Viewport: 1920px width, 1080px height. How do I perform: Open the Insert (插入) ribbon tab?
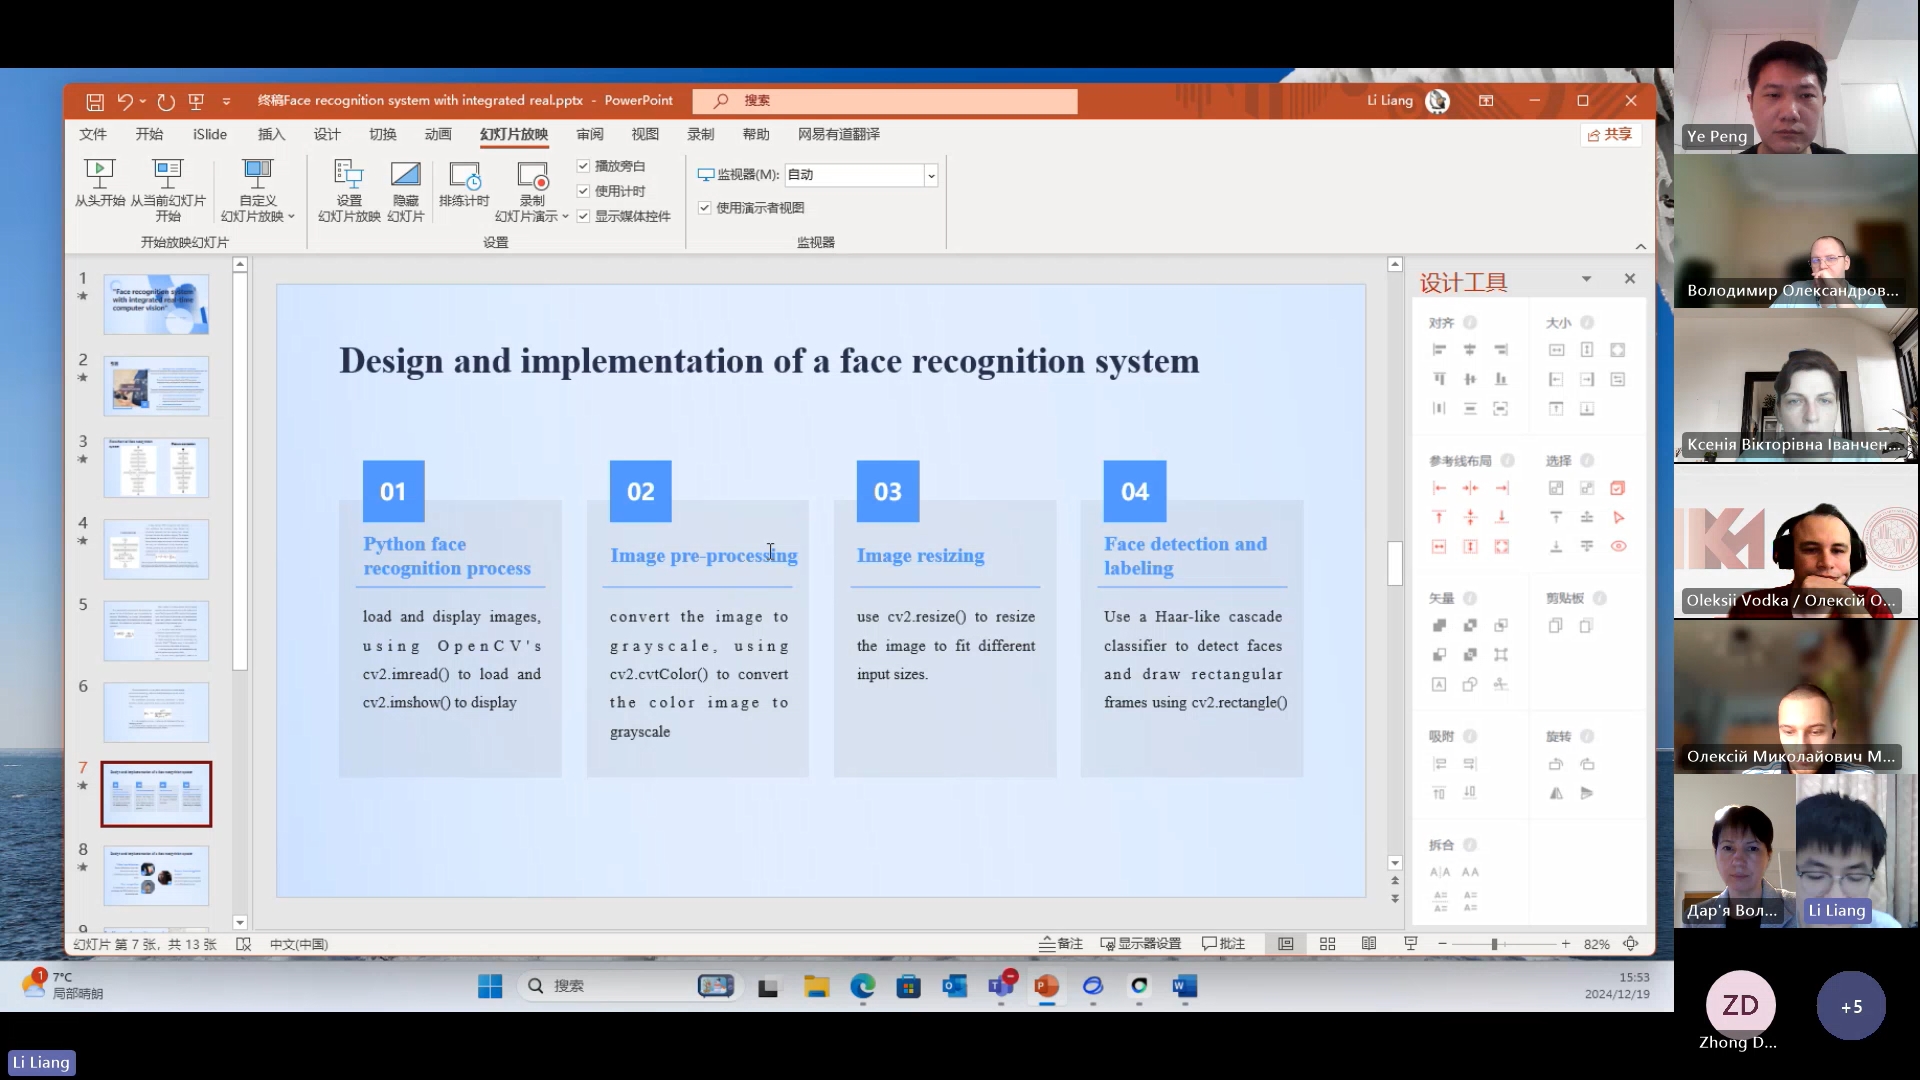coord(271,134)
